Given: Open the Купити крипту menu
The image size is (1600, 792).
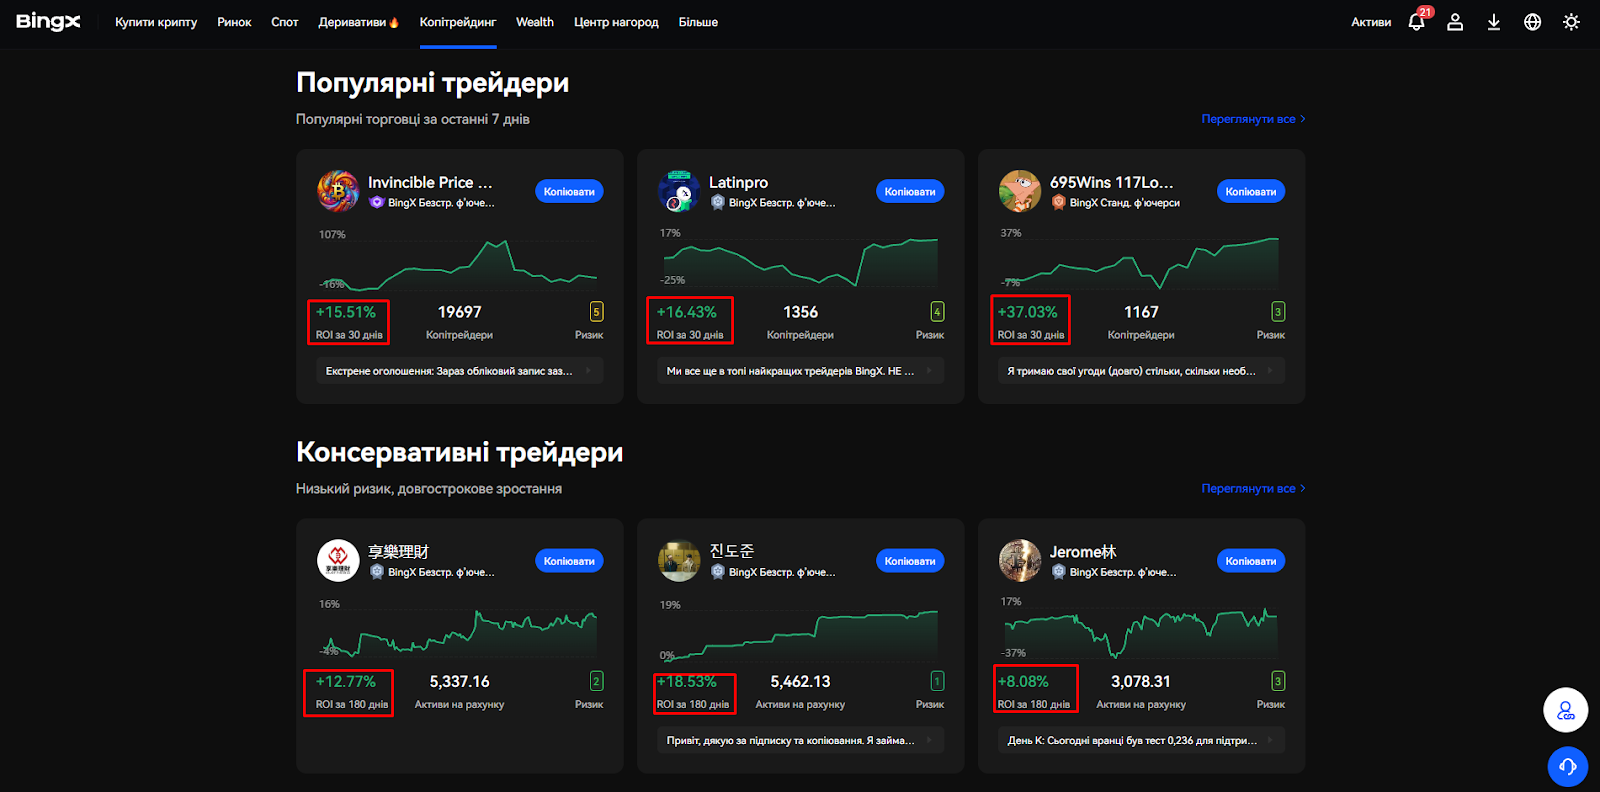Looking at the screenshot, I should (x=156, y=22).
